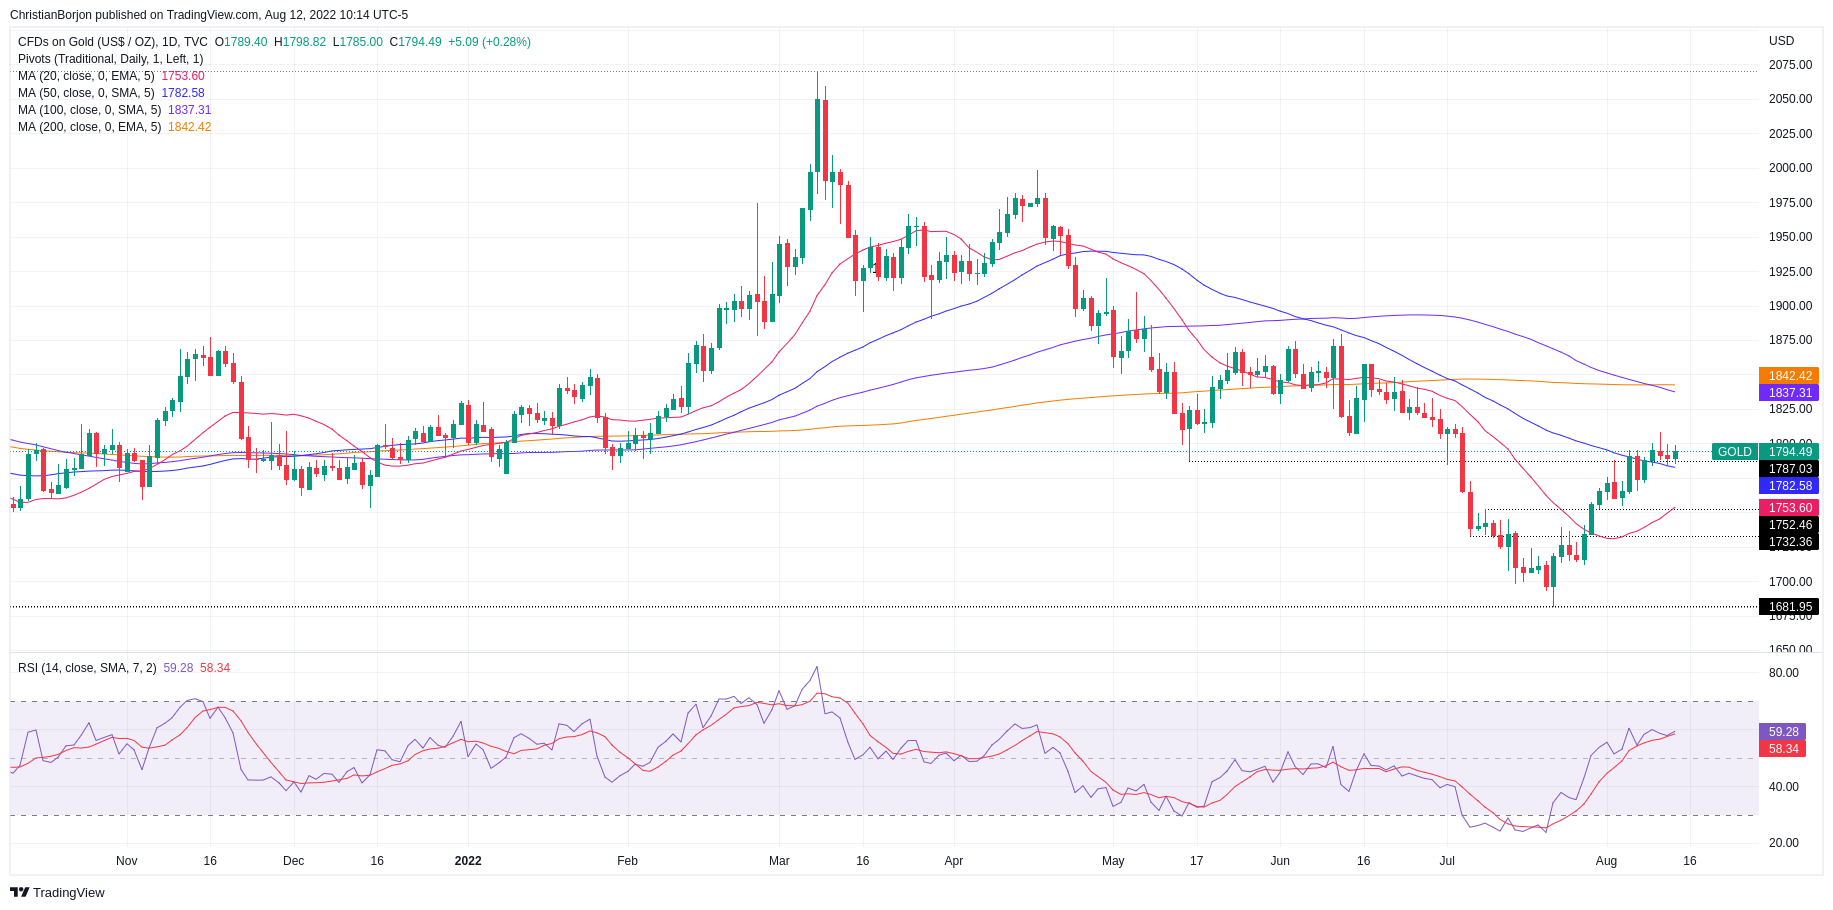Click the blue 1782.58 price tag
Screen dimensions: 1833x910
click(x=1789, y=486)
